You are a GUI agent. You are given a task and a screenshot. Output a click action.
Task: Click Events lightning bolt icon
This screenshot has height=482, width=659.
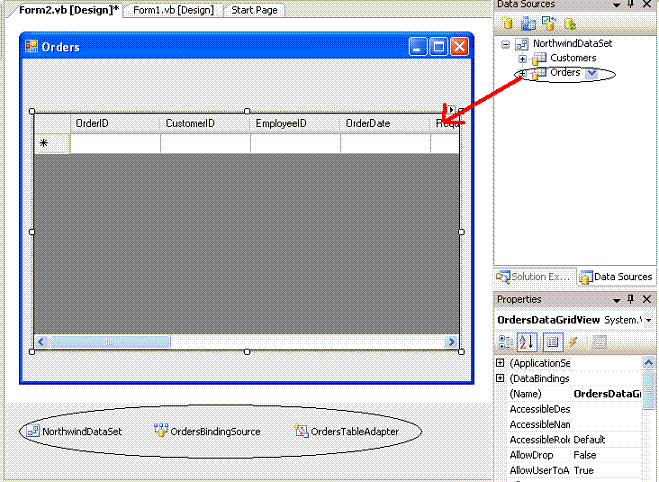pos(573,342)
